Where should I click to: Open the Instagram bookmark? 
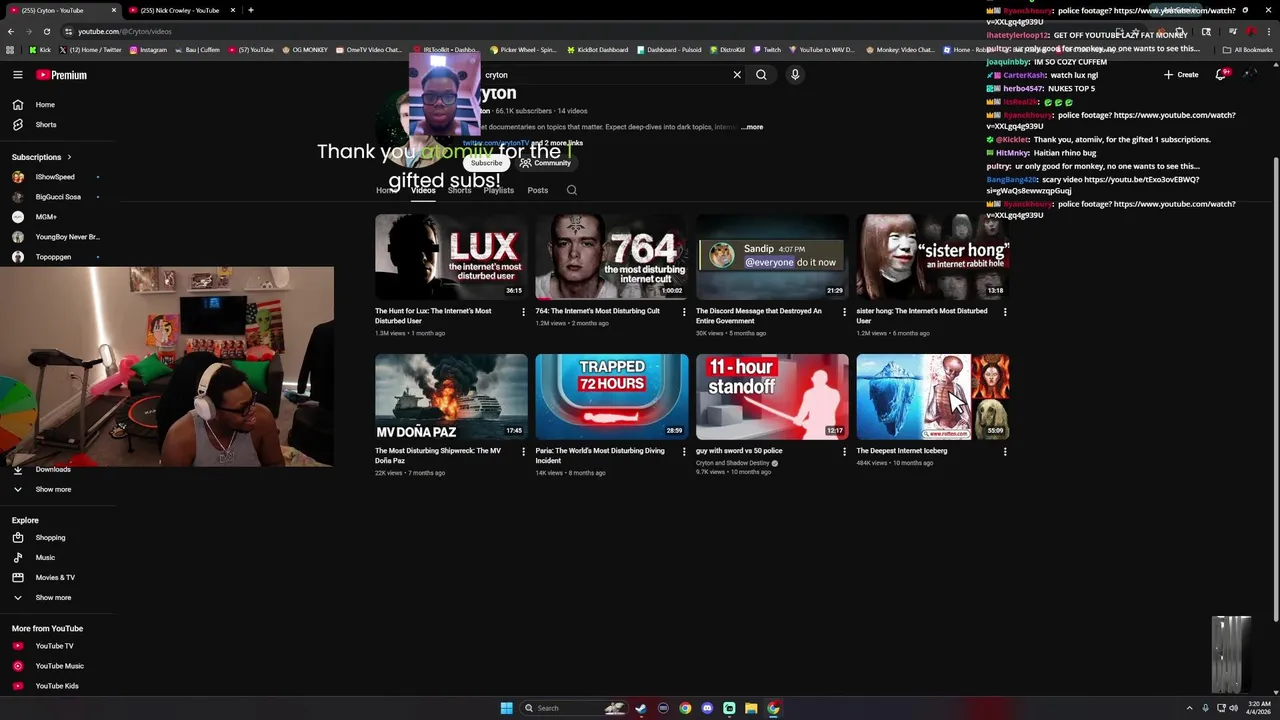pos(147,49)
